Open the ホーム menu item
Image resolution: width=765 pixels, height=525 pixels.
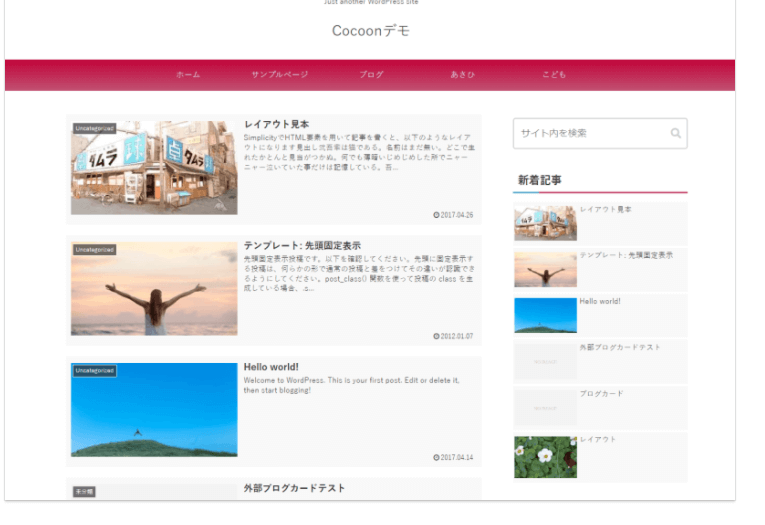tap(188, 75)
